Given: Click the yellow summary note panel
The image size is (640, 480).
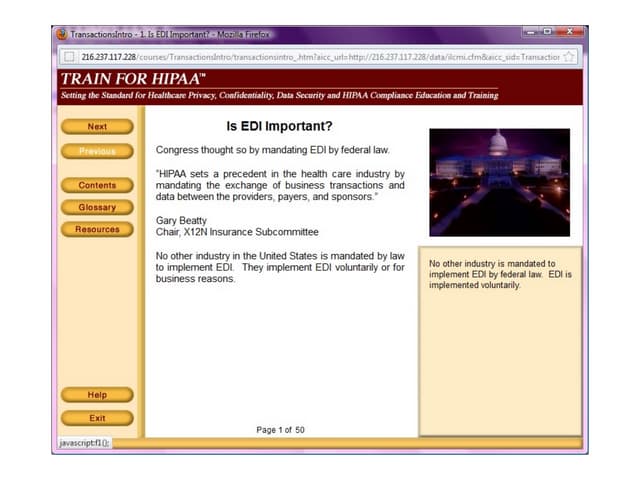Looking at the screenshot, I should pos(499,340).
